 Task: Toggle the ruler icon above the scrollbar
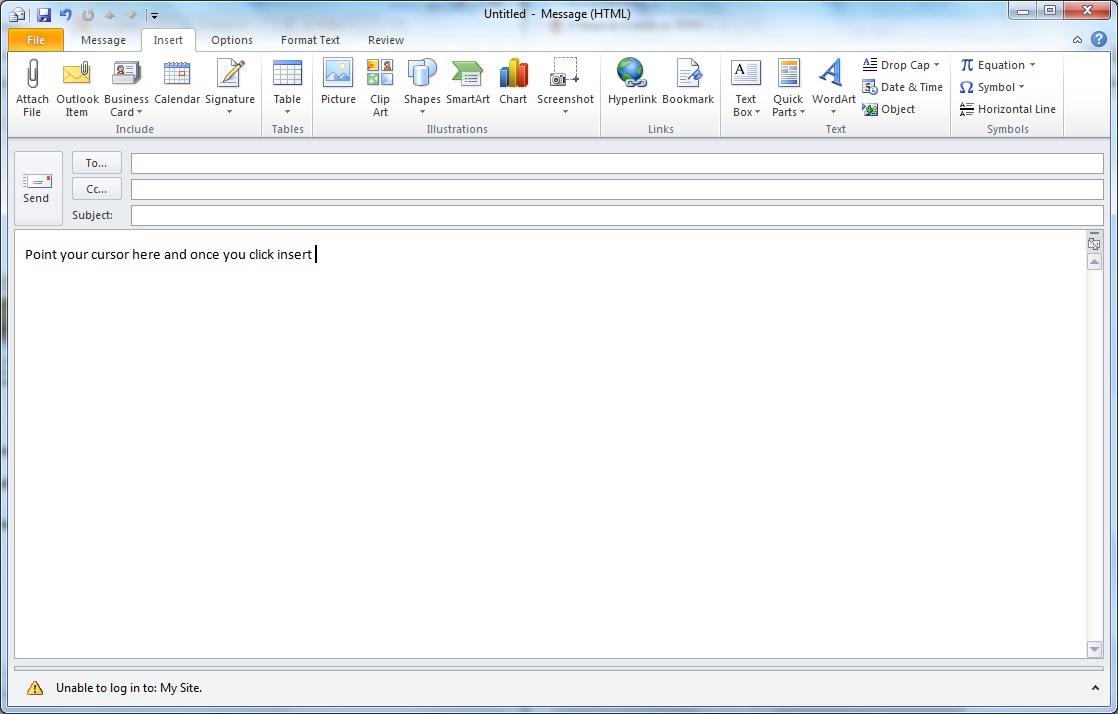pos(1094,244)
